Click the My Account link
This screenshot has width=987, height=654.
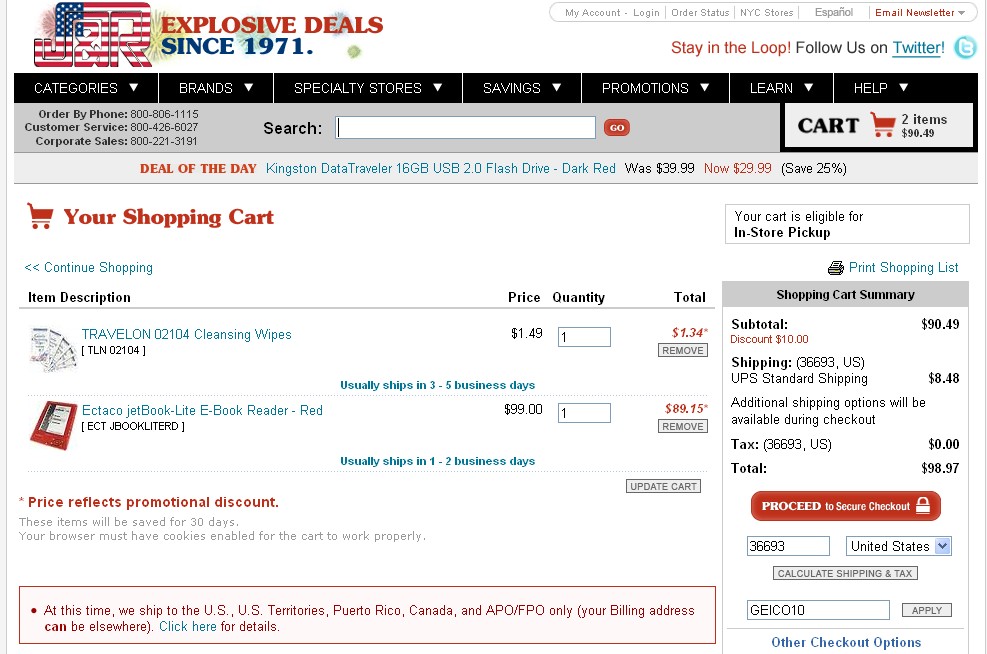[x=592, y=13]
